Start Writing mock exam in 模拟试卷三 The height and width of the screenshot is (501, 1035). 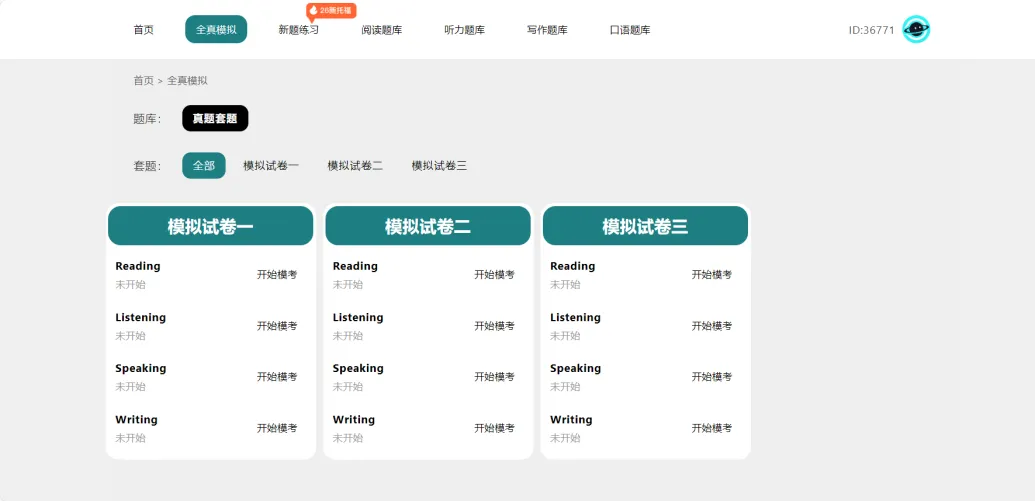(x=712, y=428)
